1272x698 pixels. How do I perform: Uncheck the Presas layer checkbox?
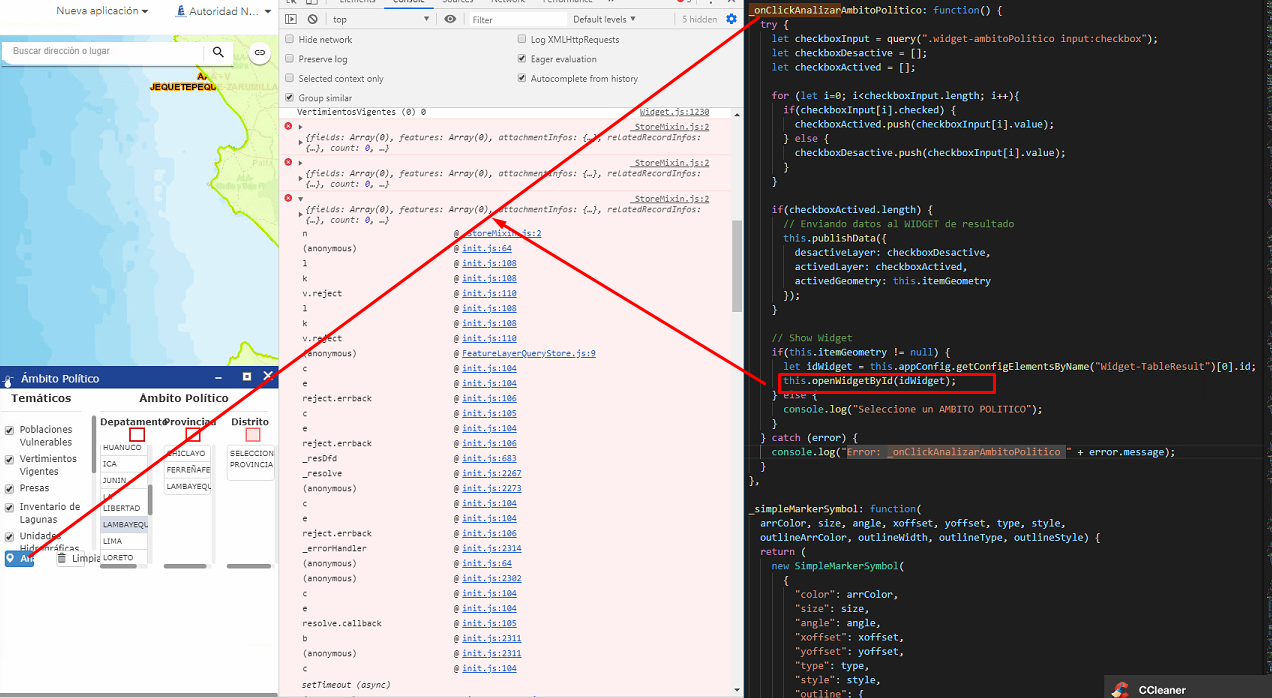(10, 488)
